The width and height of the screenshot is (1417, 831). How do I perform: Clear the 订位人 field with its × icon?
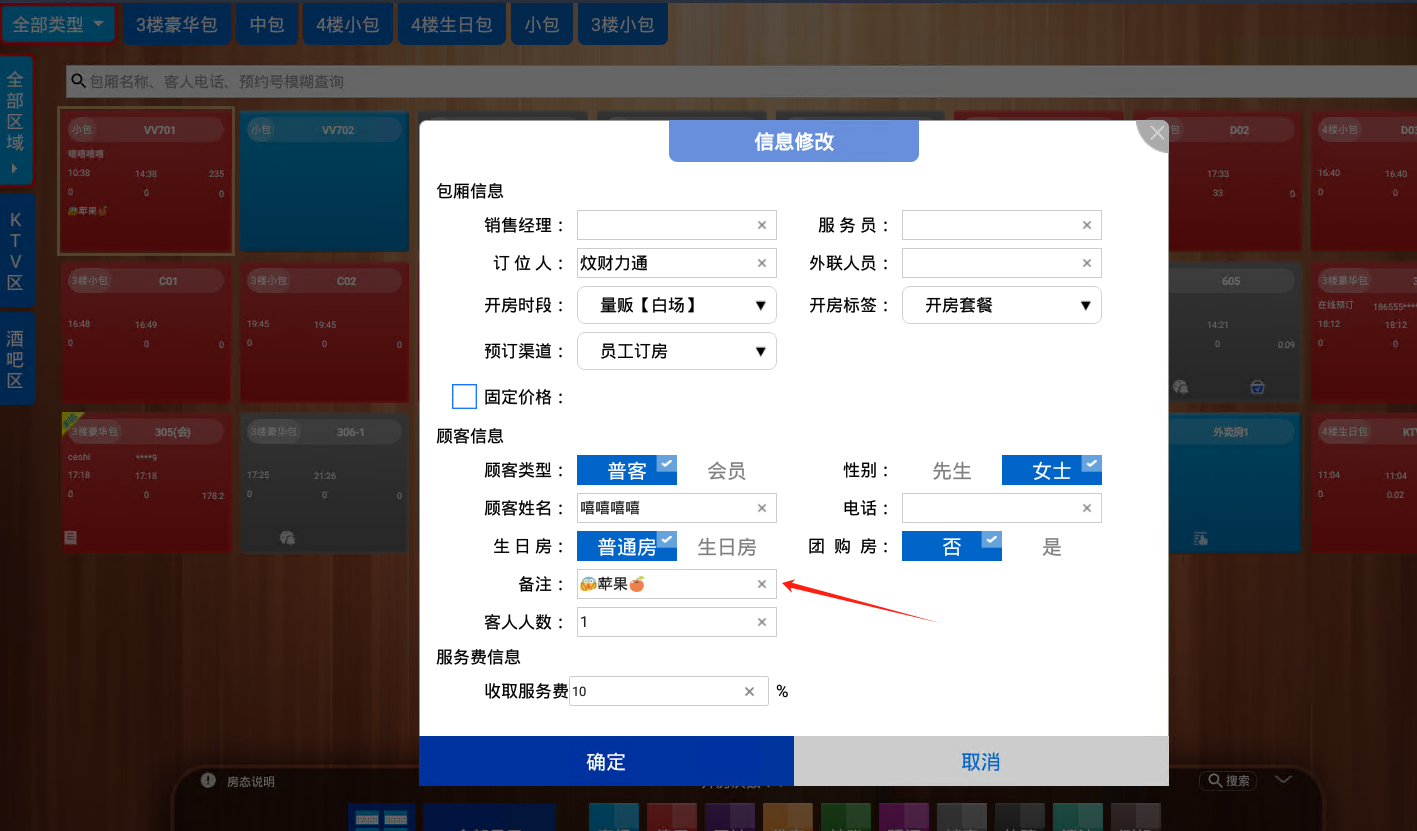pyautogui.click(x=761, y=263)
